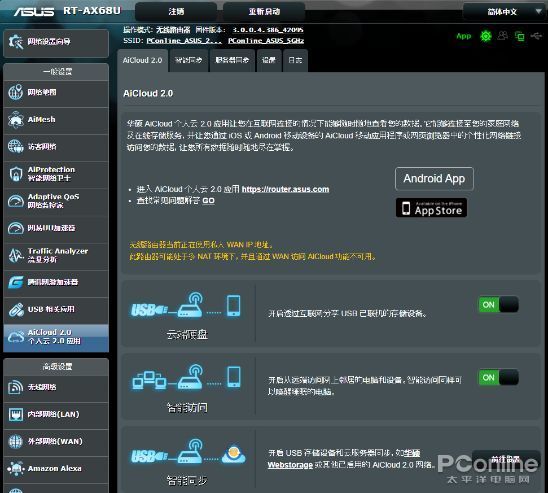Click the Smart Access (智能访问) diagram icon
Viewport: 548px width, 493px height.
click(186, 377)
